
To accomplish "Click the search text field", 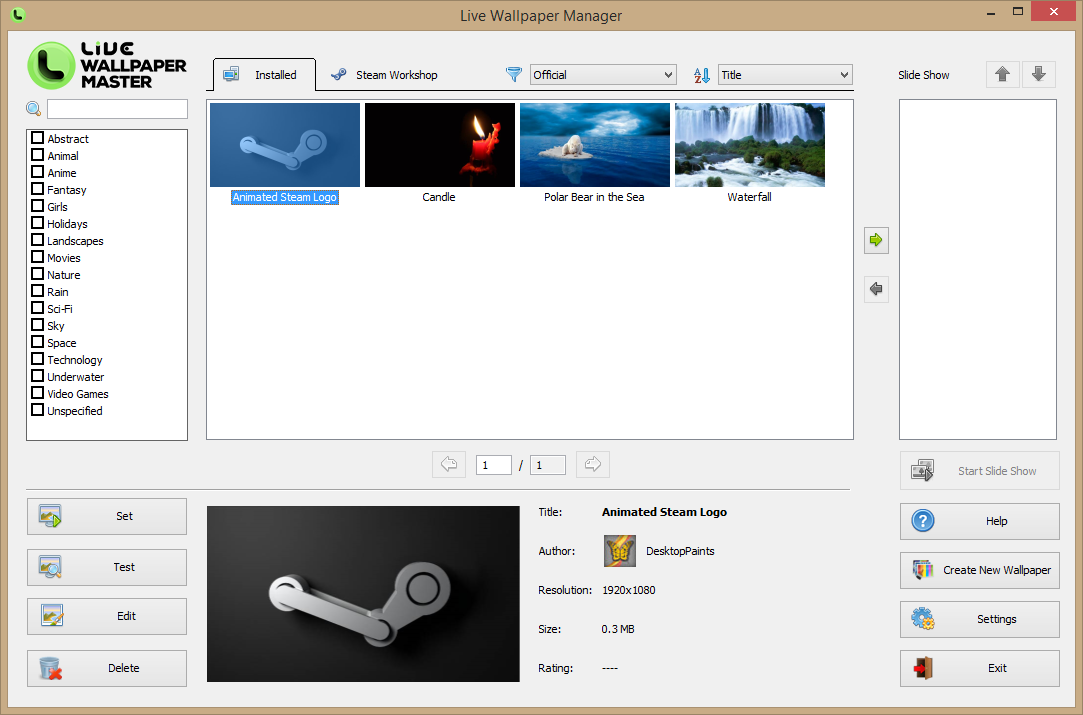I will (117, 108).
